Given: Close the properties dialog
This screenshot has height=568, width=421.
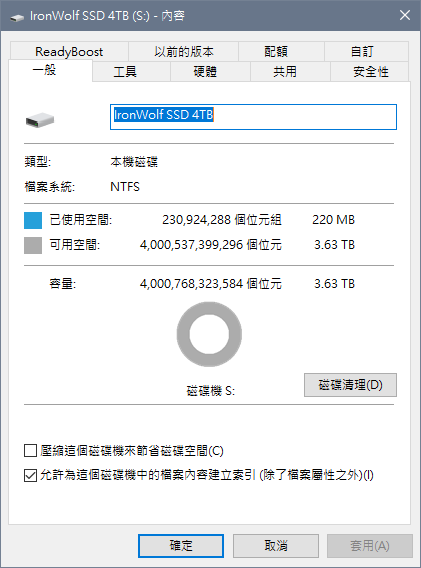Looking at the screenshot, I should [x=405, y=15].
